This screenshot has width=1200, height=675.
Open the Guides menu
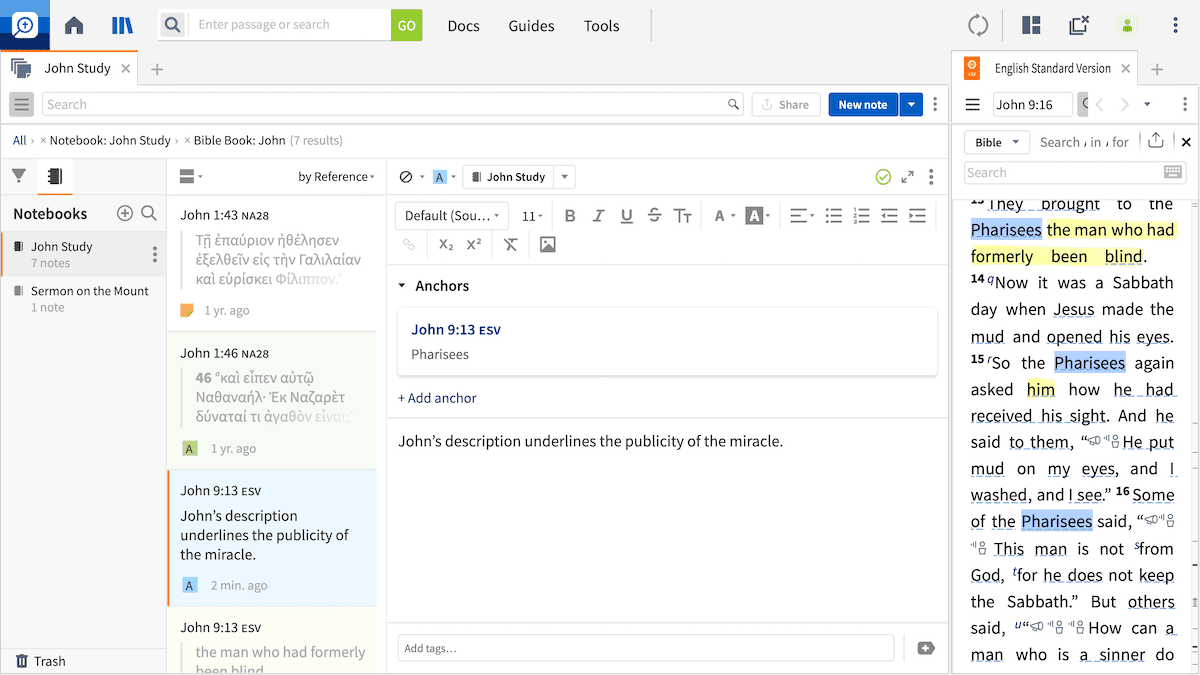(531, 26)
